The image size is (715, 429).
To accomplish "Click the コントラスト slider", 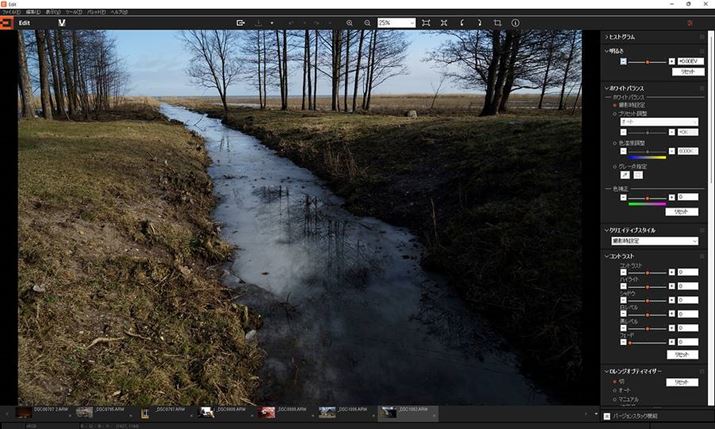I will [x=648, y=273].
